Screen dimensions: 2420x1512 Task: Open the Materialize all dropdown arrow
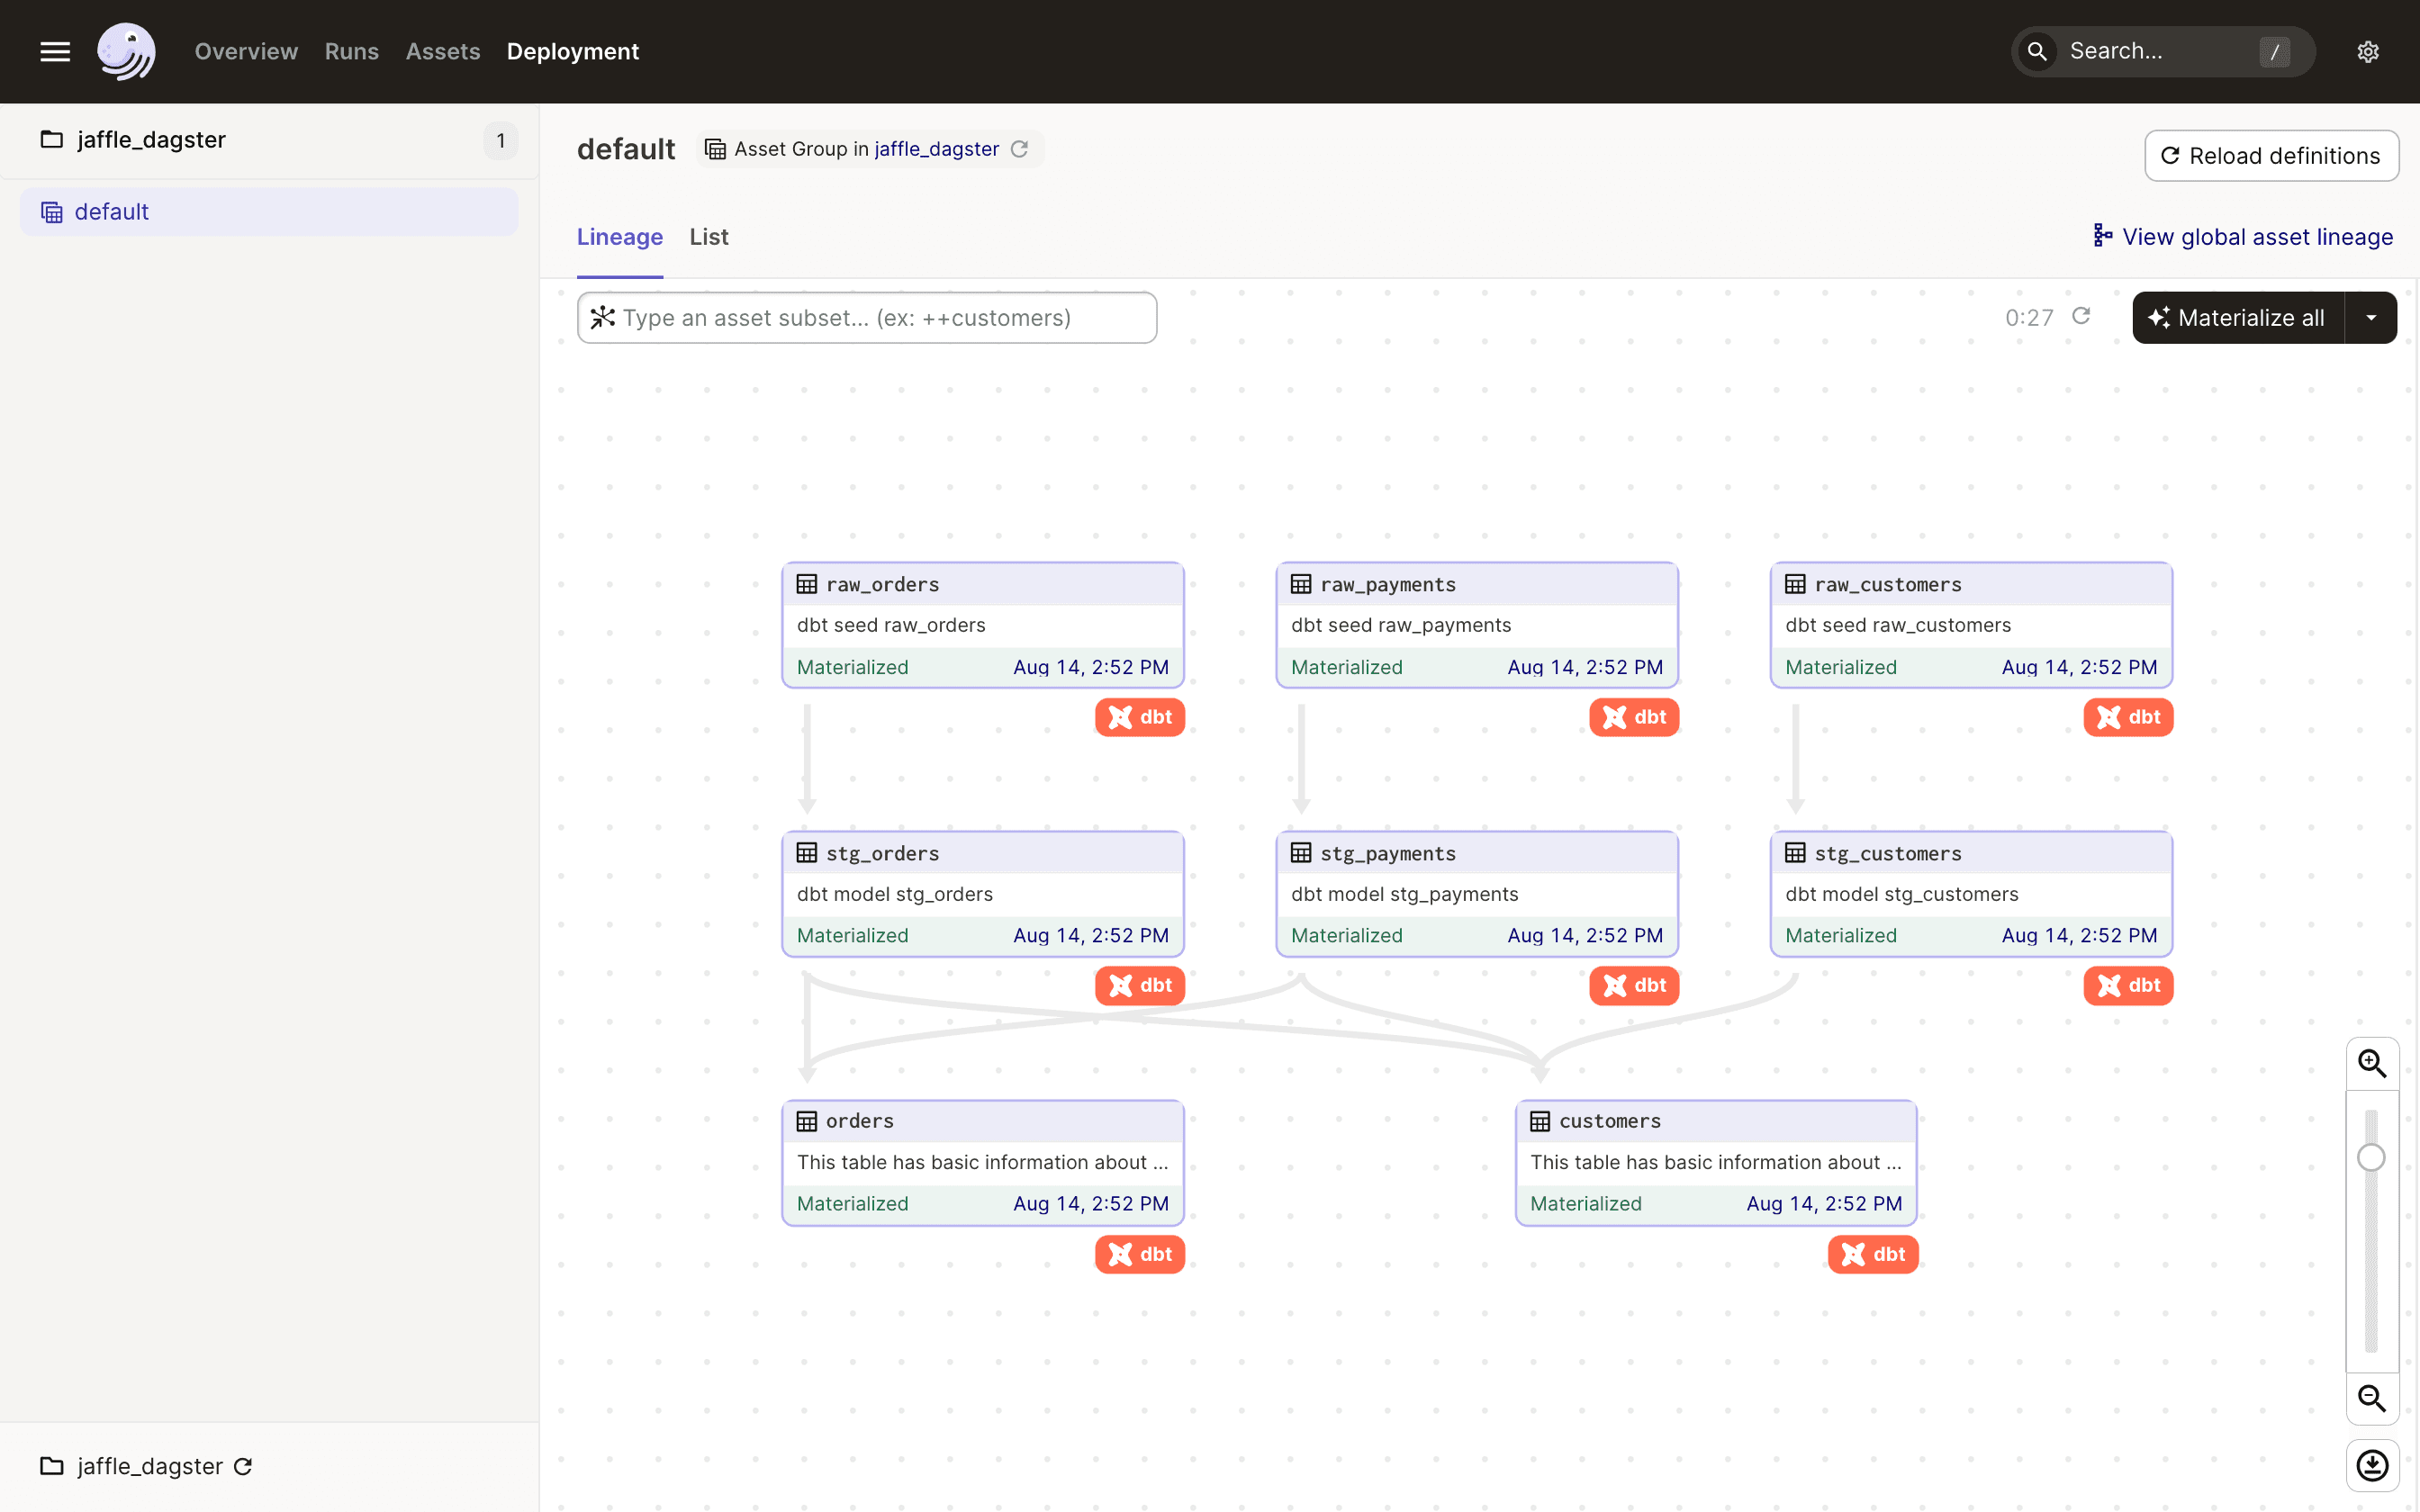click(x=2371, y=317)
